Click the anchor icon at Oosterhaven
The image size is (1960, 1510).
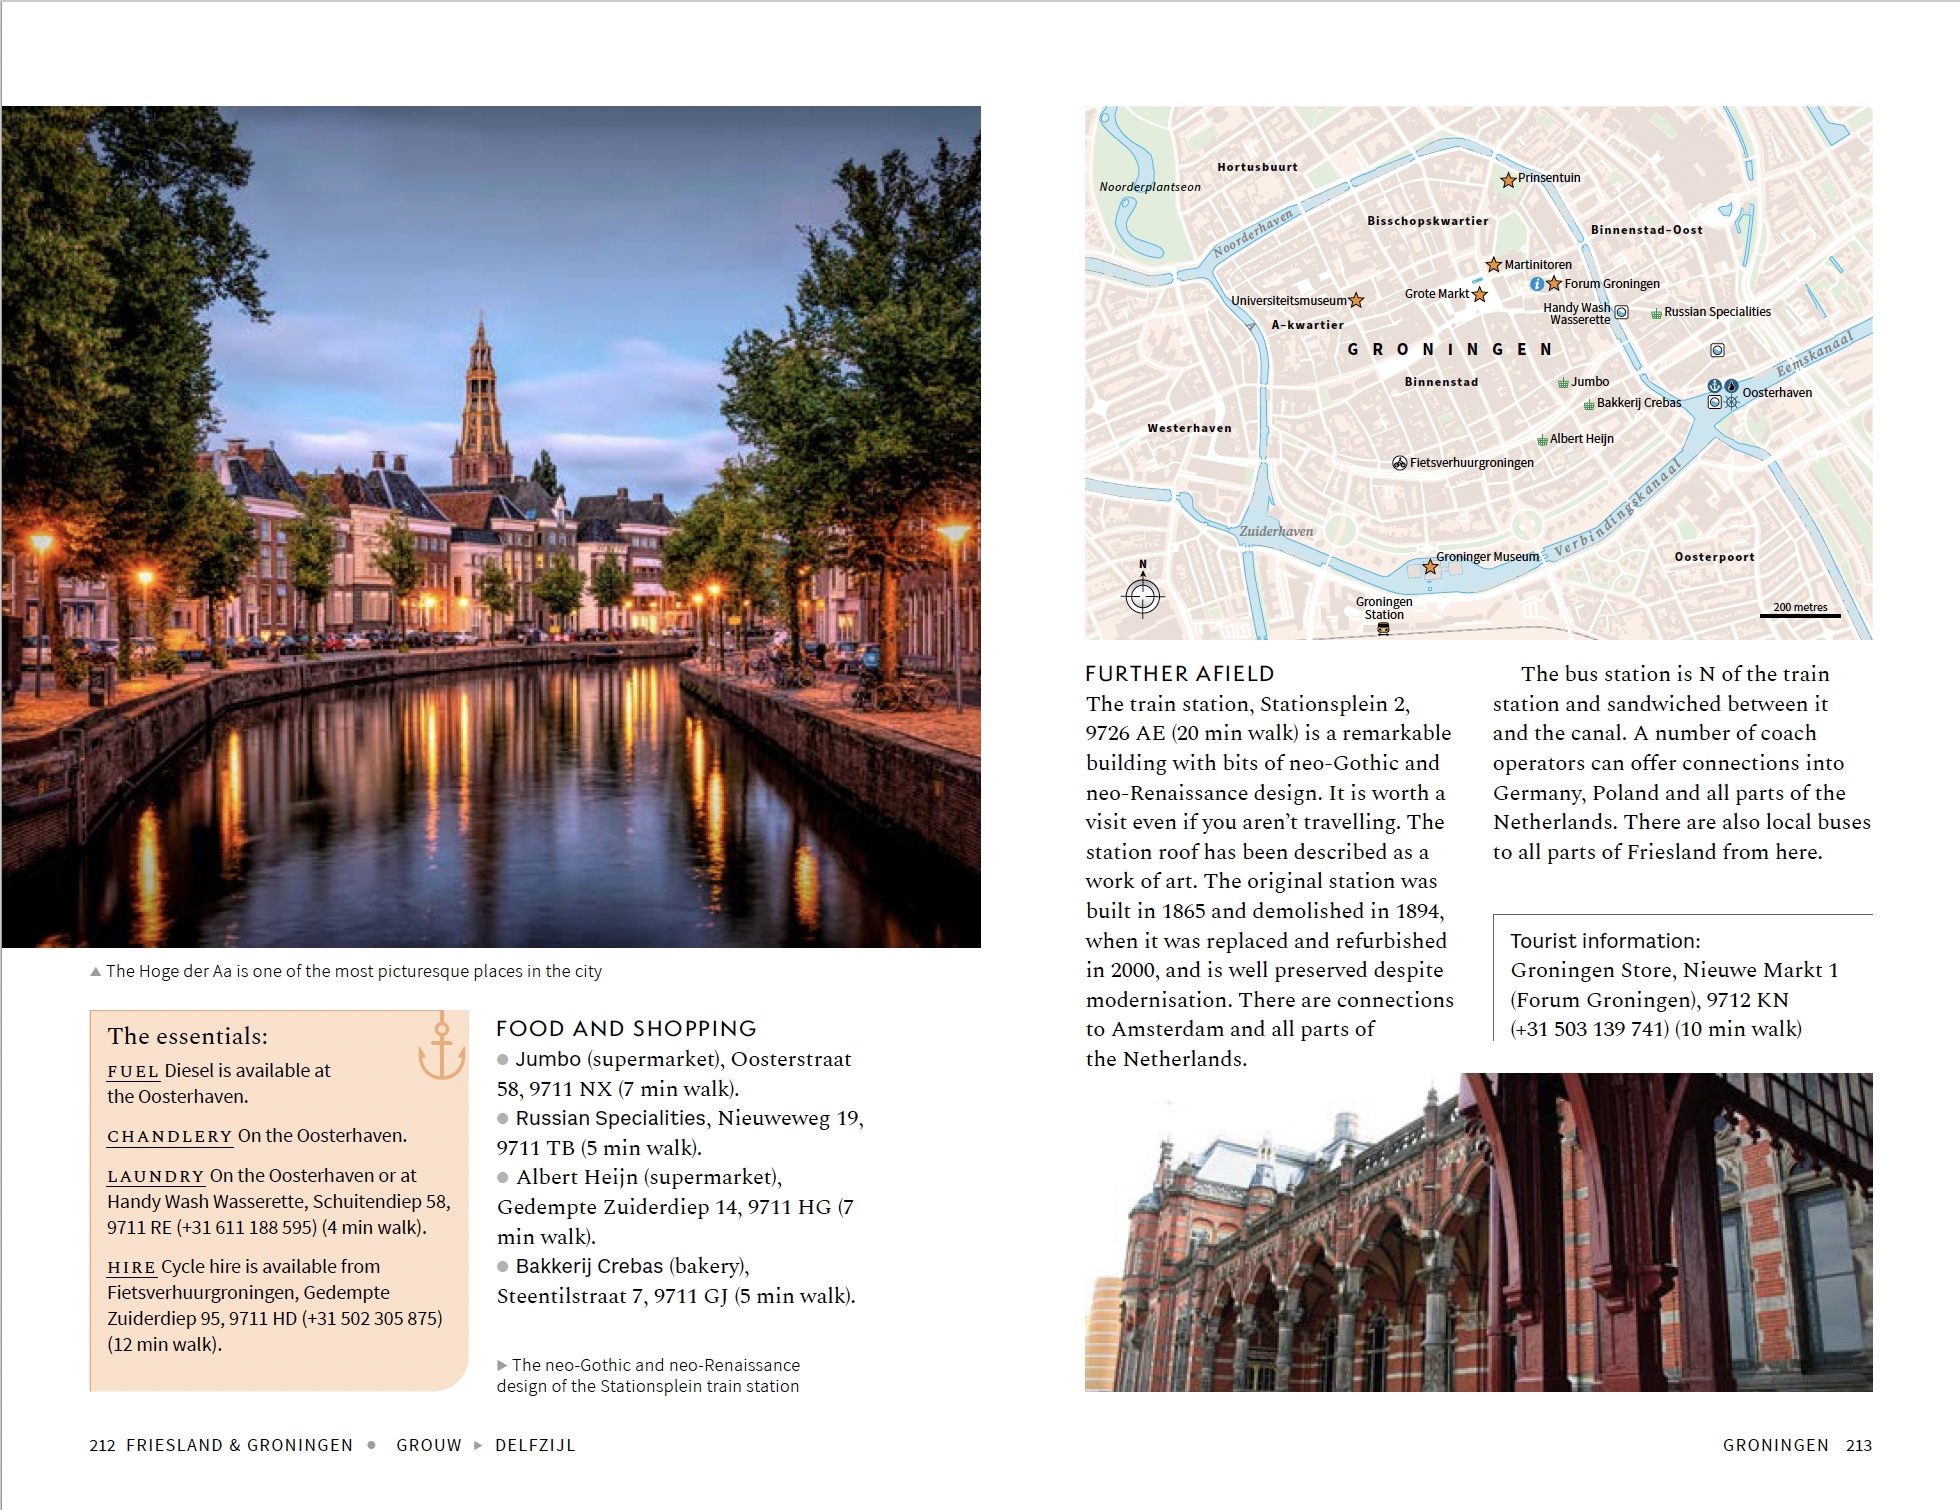coord(1715,386)
